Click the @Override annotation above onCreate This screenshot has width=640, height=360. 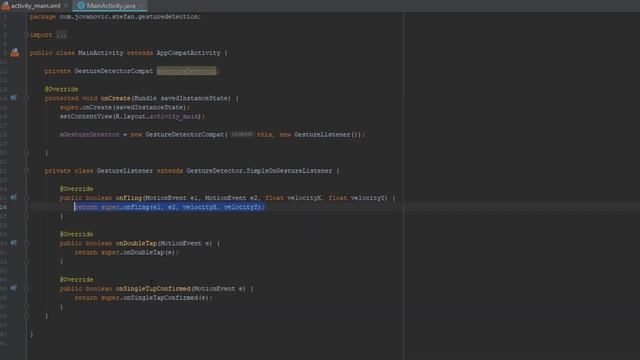click(61, 89)
